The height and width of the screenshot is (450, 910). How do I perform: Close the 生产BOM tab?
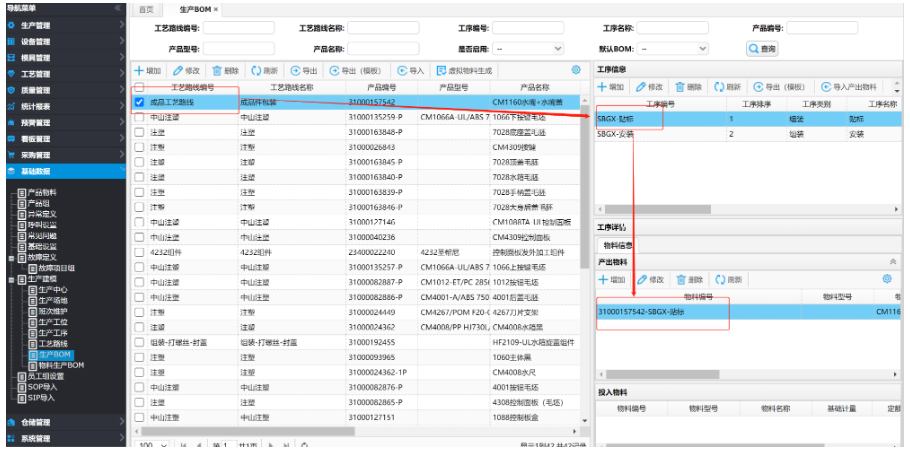click(216, 9)
